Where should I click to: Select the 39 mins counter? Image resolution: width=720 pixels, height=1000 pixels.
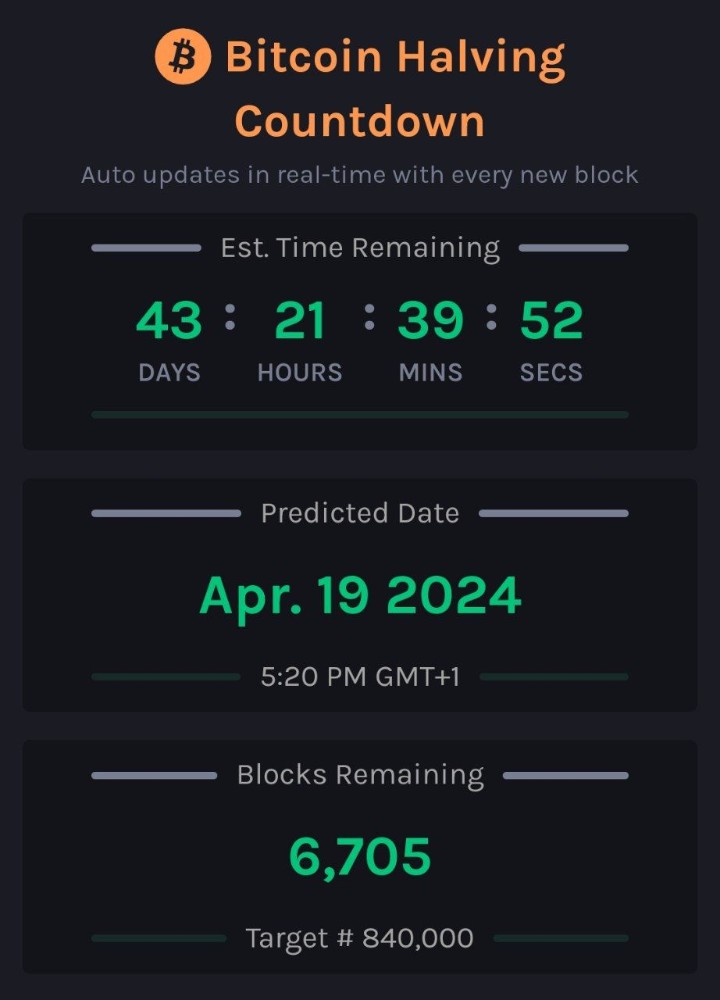pos(430,320)
